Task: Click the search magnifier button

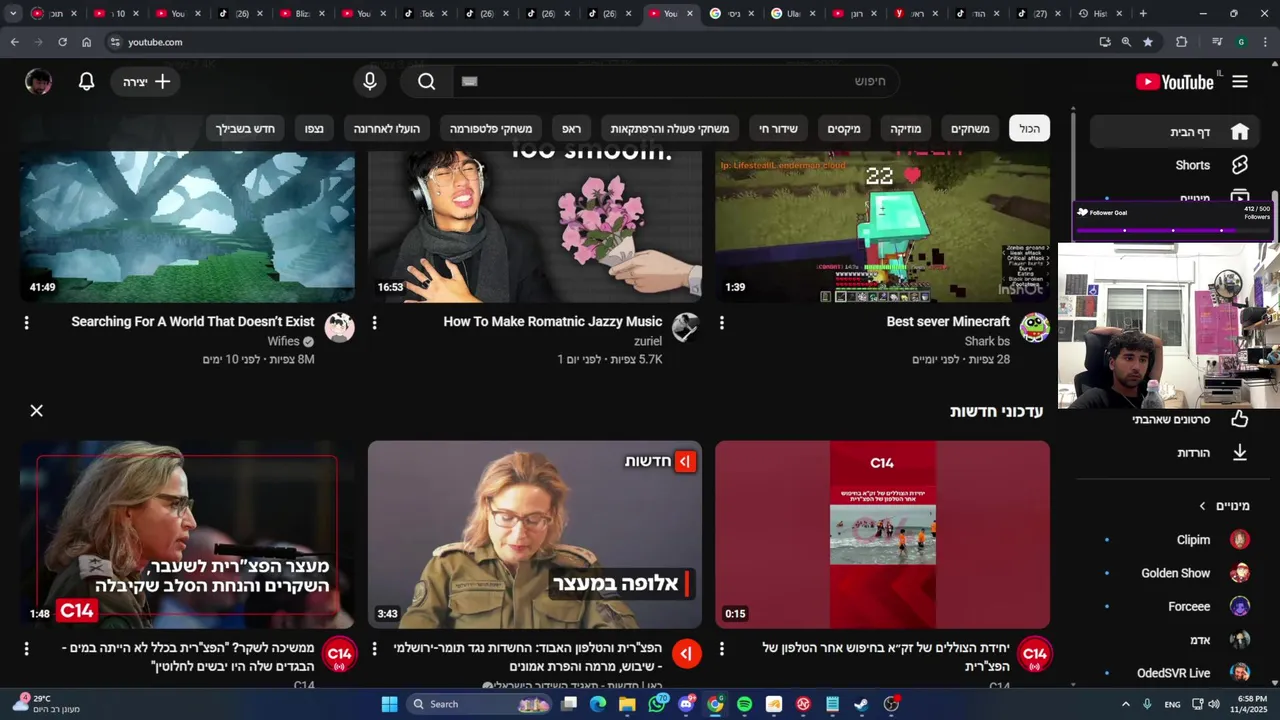Action: (427, 82)
